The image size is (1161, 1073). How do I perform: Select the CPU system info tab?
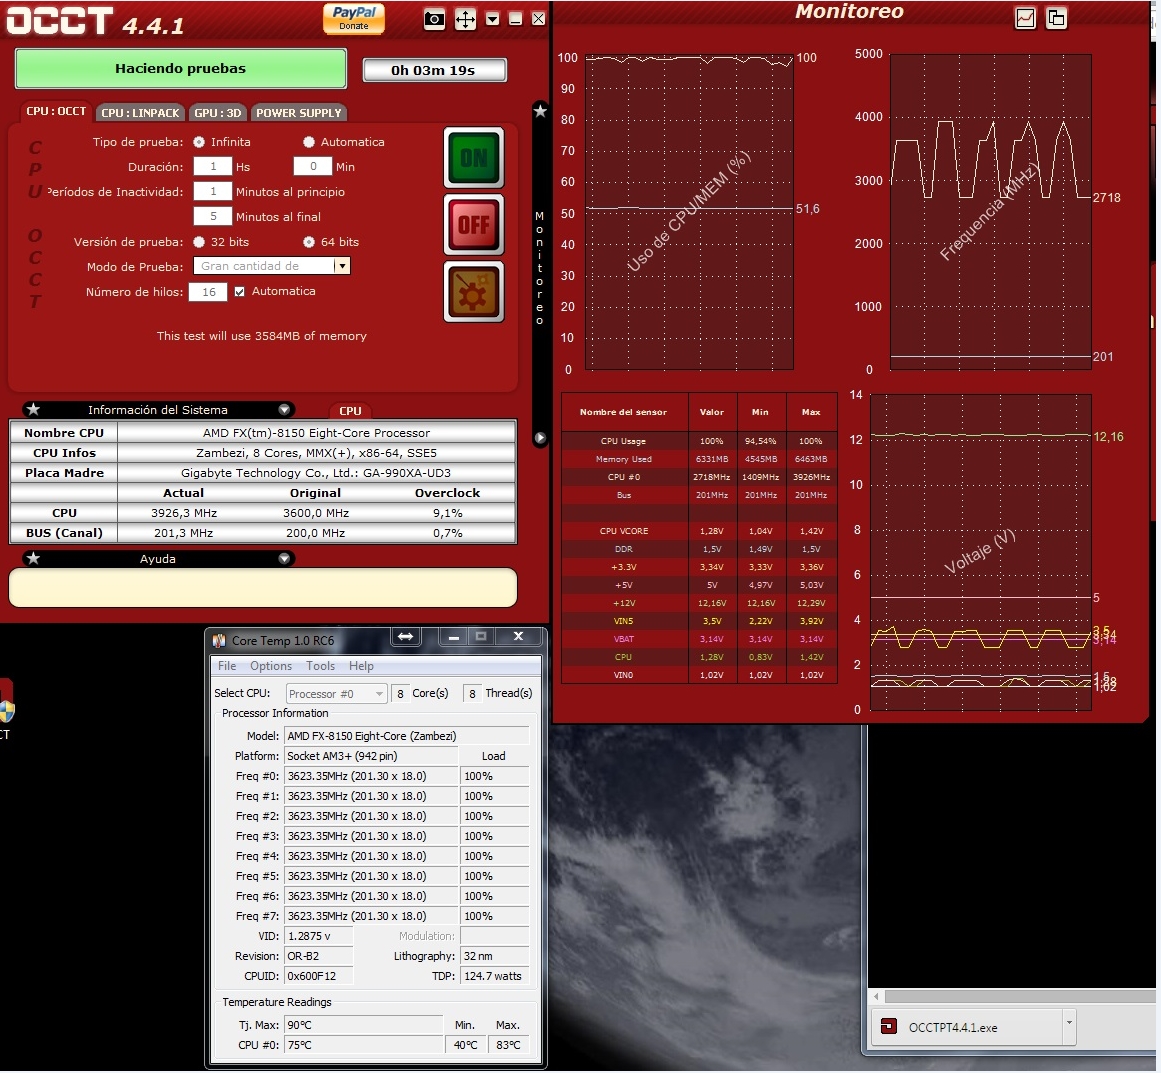tap(350, 411)
